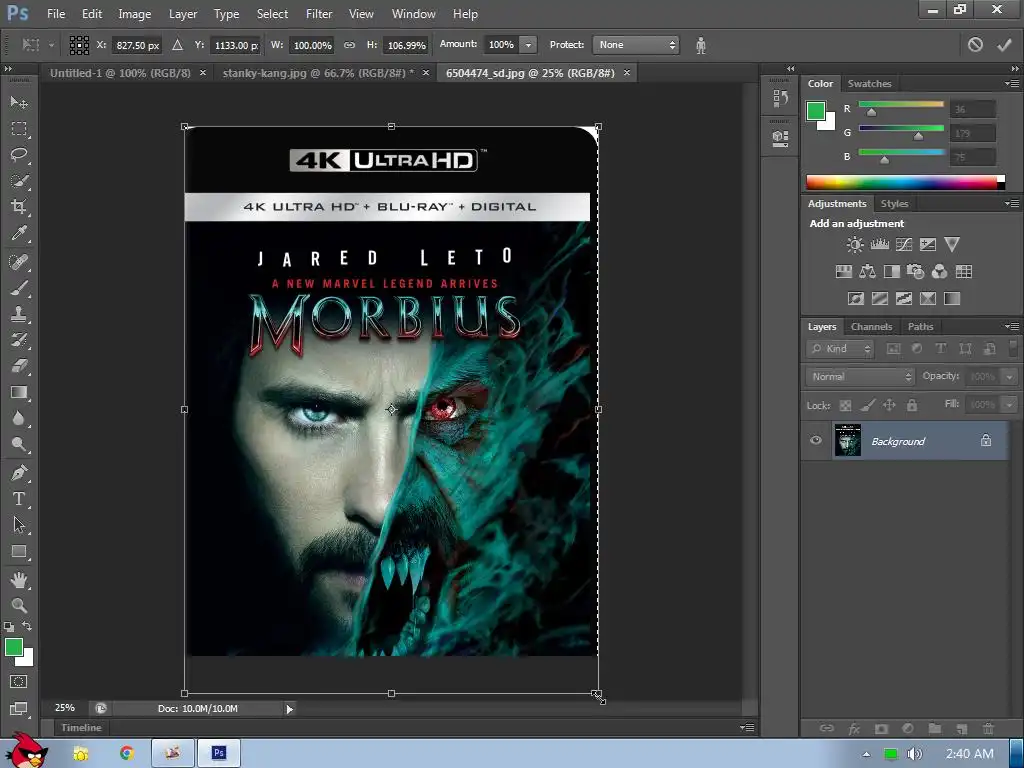Pick a color from the spectrum ramp
1024x768 pixels.
coord(905,182)
